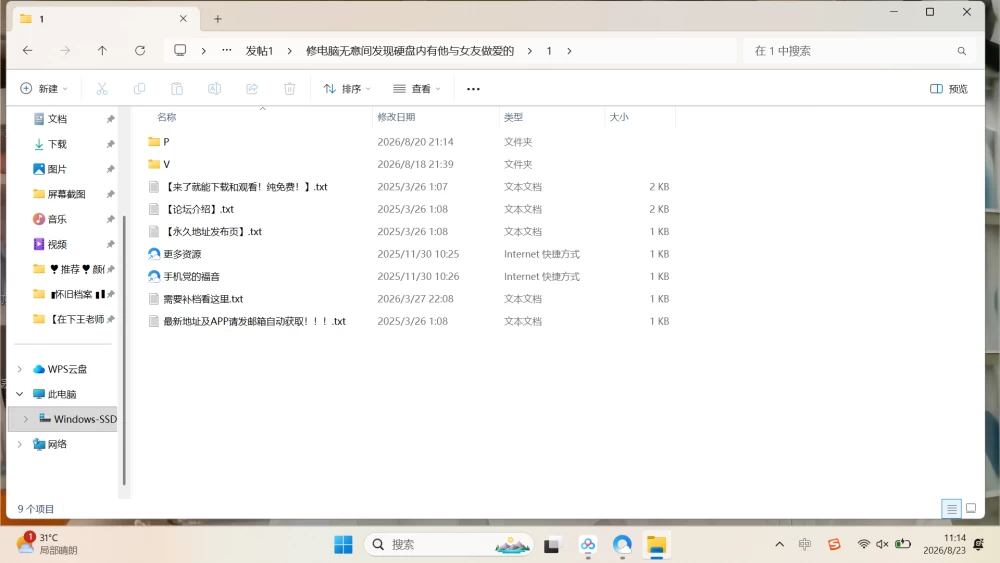Open Task View from the taskbar
This screenshot has height=563, width=1000.
(x=552, y=545)
